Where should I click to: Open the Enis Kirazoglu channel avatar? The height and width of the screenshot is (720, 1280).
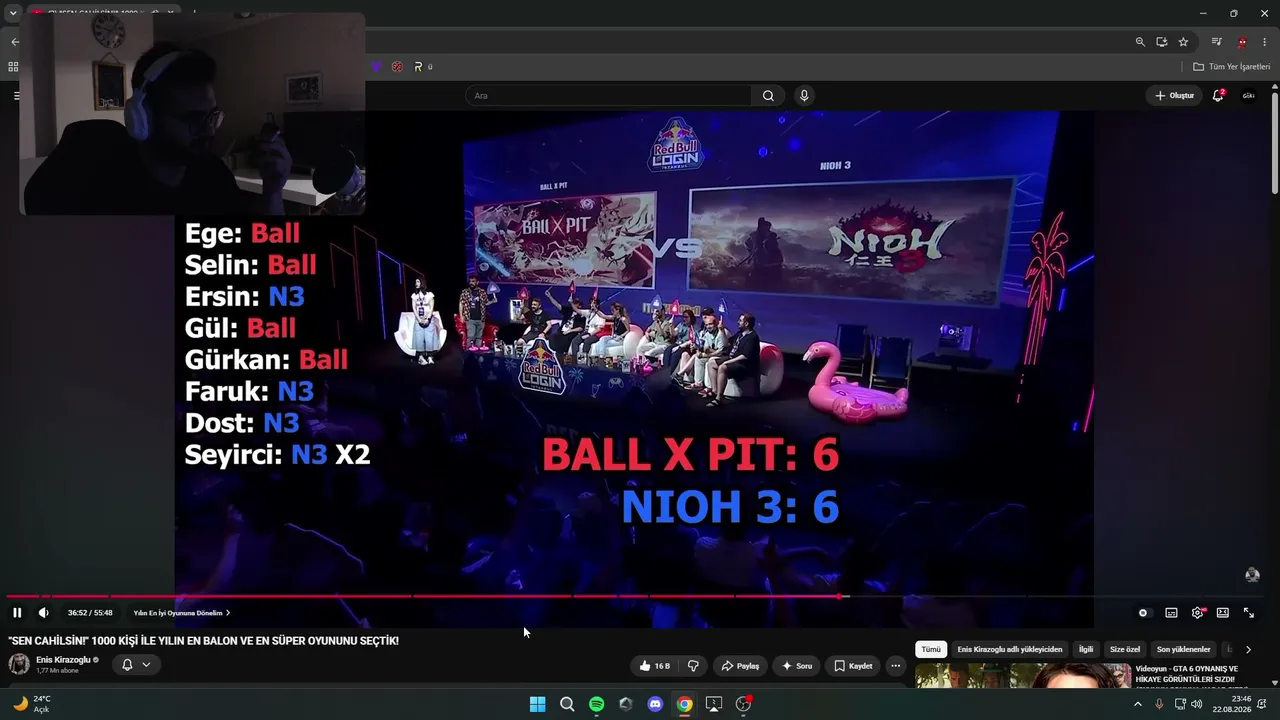pos(19,665)
